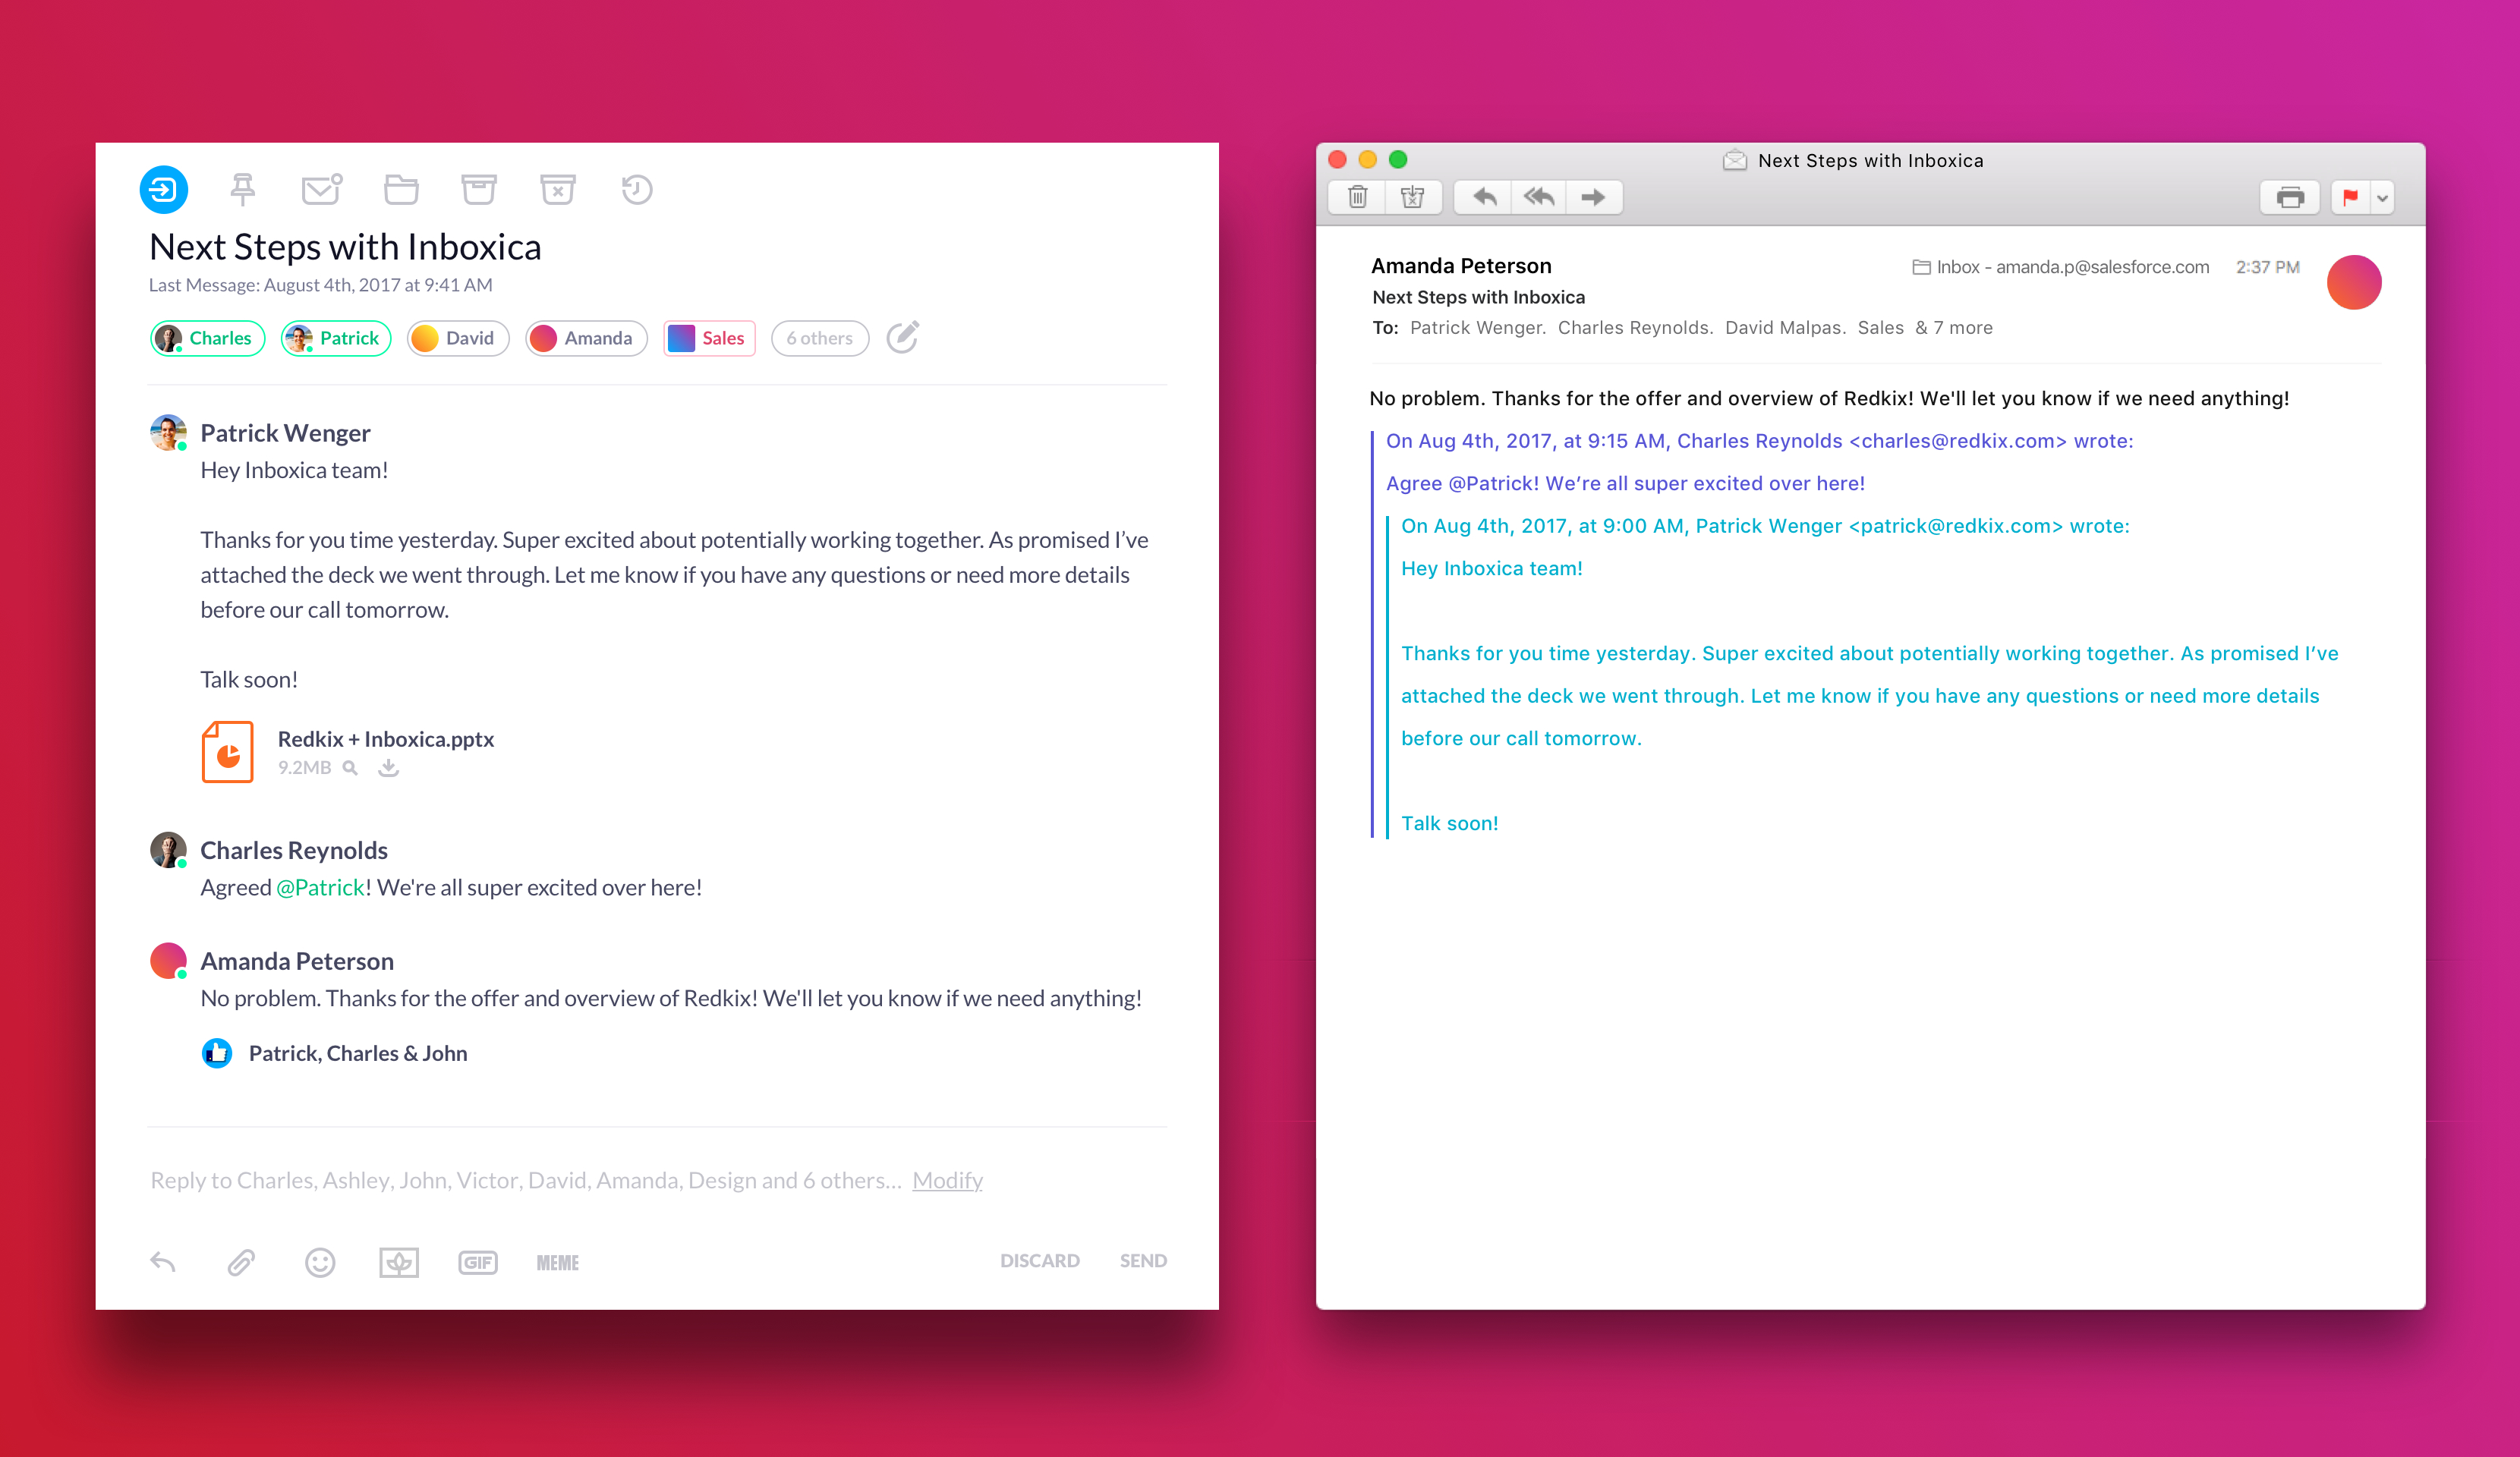Expand '& 7 more' recipients in Mail
Screen dimensions: 2520x1457
(x=1953, y=328)
